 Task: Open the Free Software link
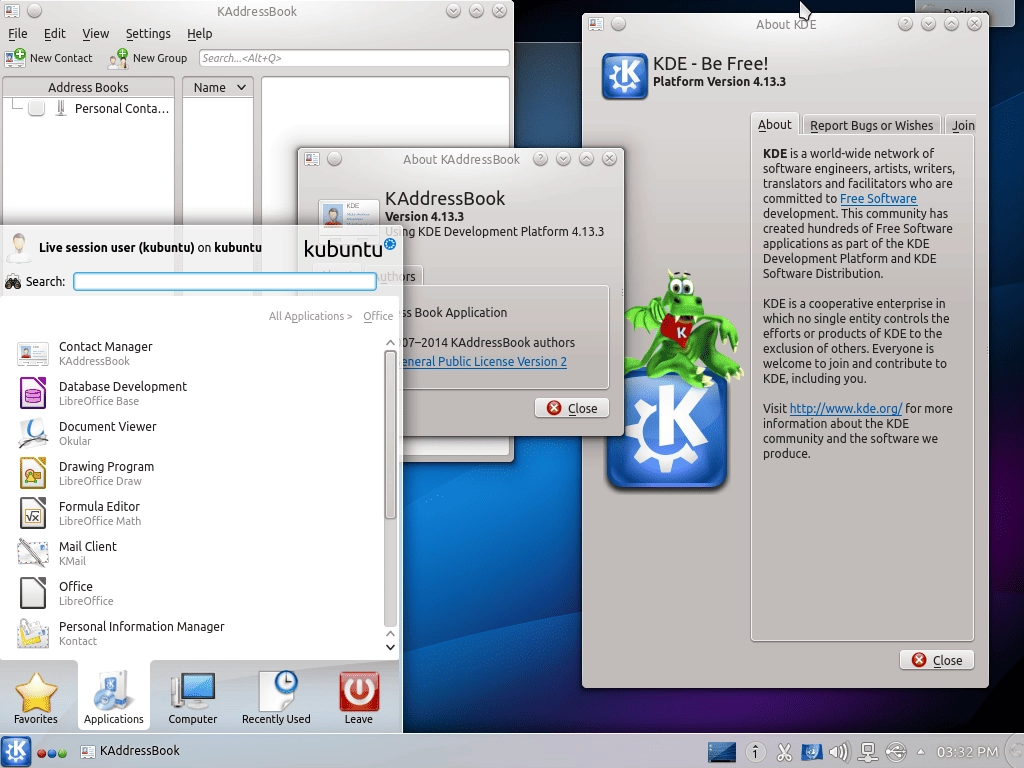pyautogui.click(x=878, y=199)
